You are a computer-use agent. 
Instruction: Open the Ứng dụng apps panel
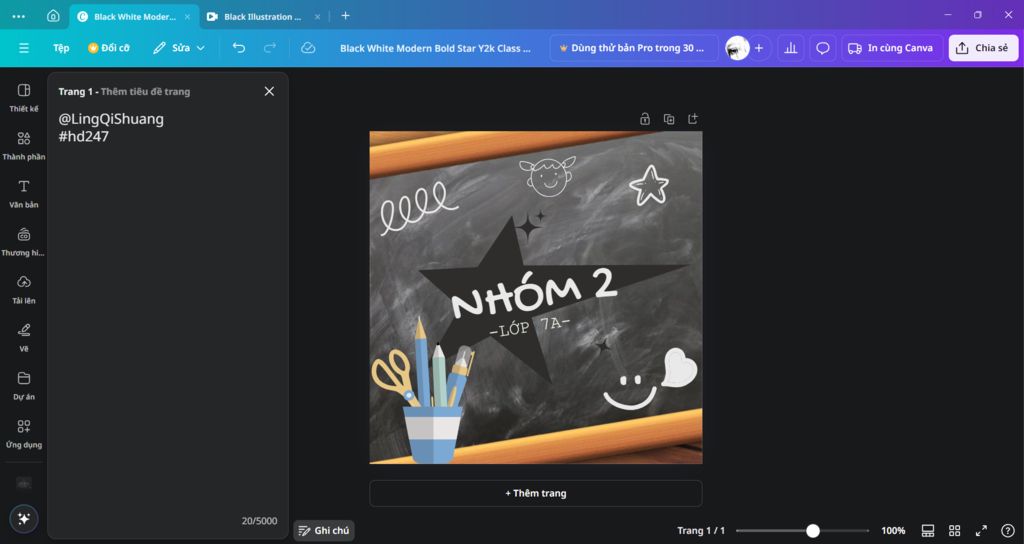coord(24,434)
